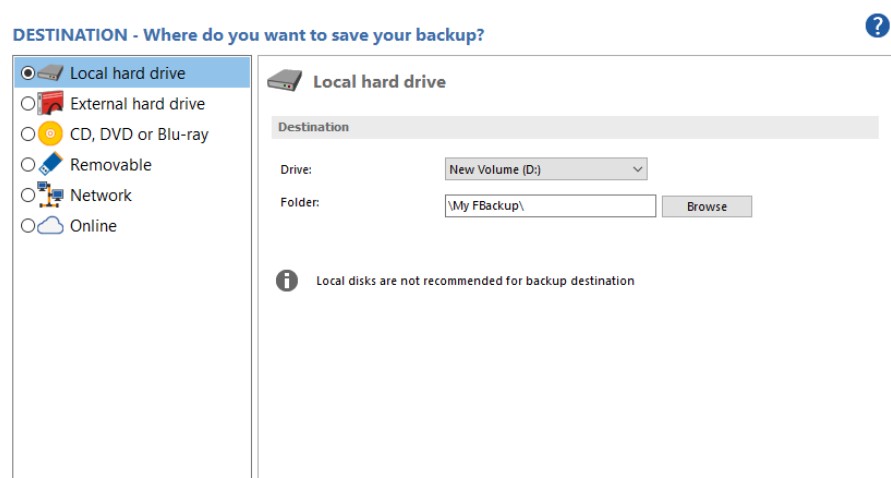This screenshot has height=478, width=891.
Task: Click the Network computers icon
Action: (x=51, y=195)
